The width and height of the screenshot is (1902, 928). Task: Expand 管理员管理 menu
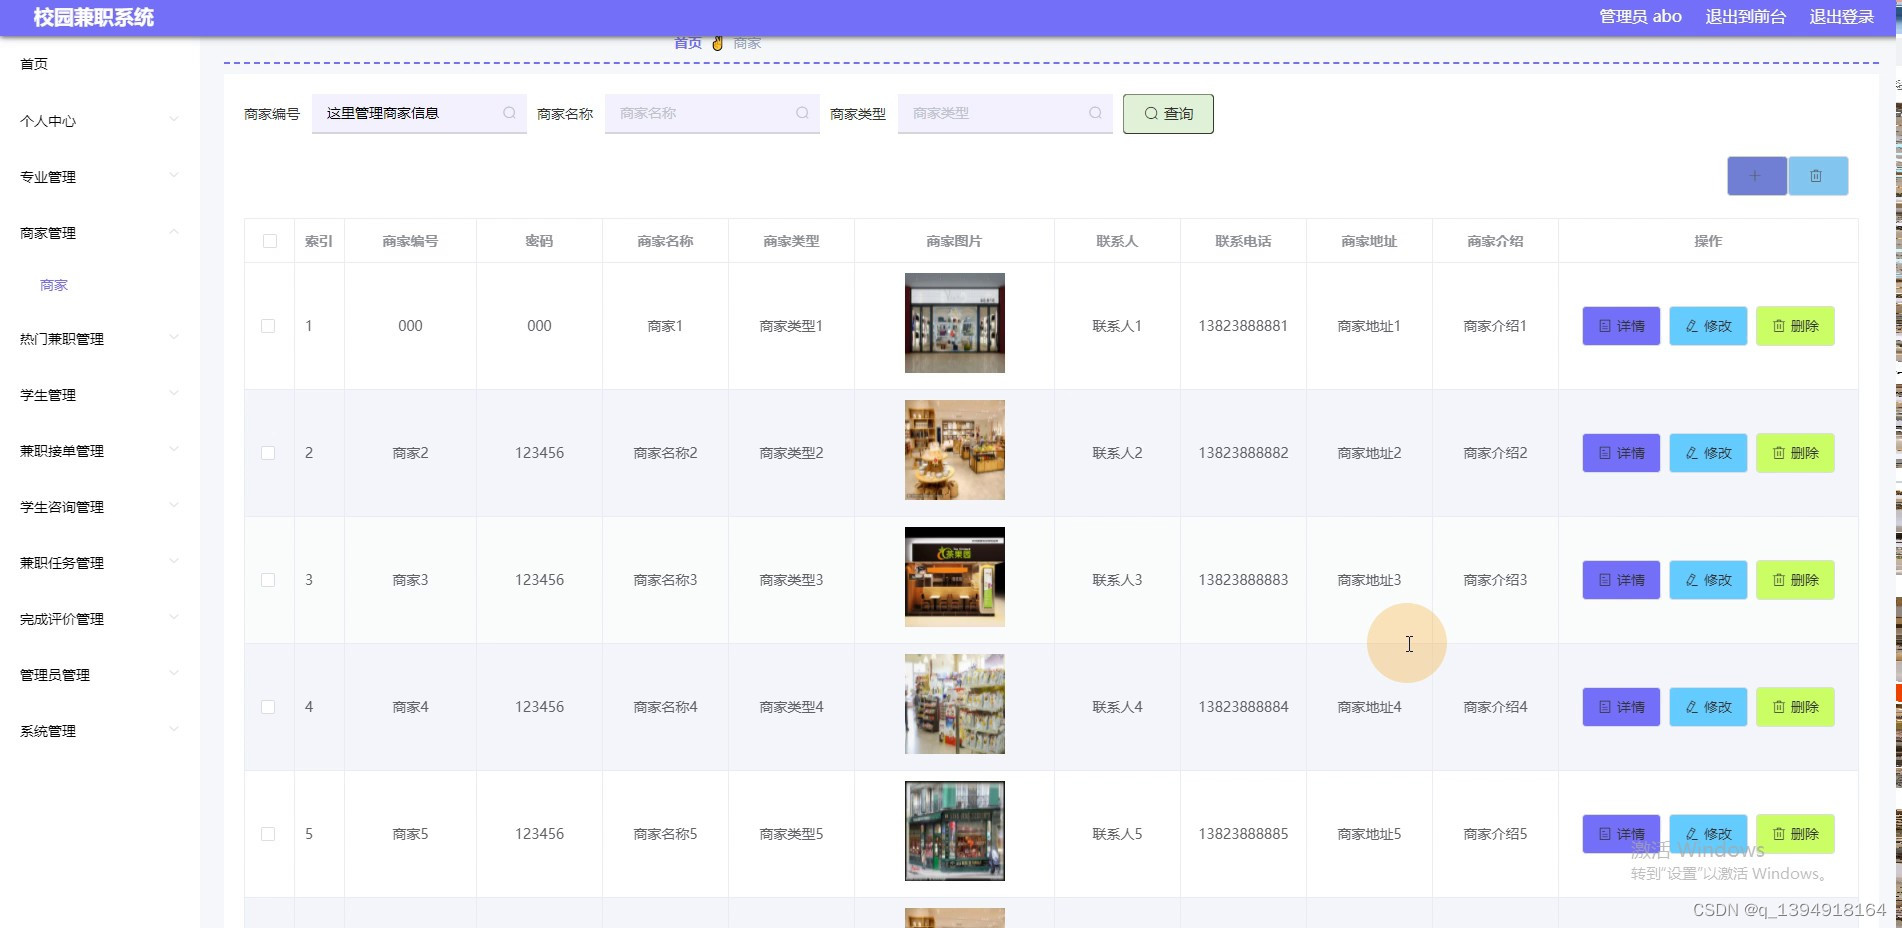[x=100, y=675]
